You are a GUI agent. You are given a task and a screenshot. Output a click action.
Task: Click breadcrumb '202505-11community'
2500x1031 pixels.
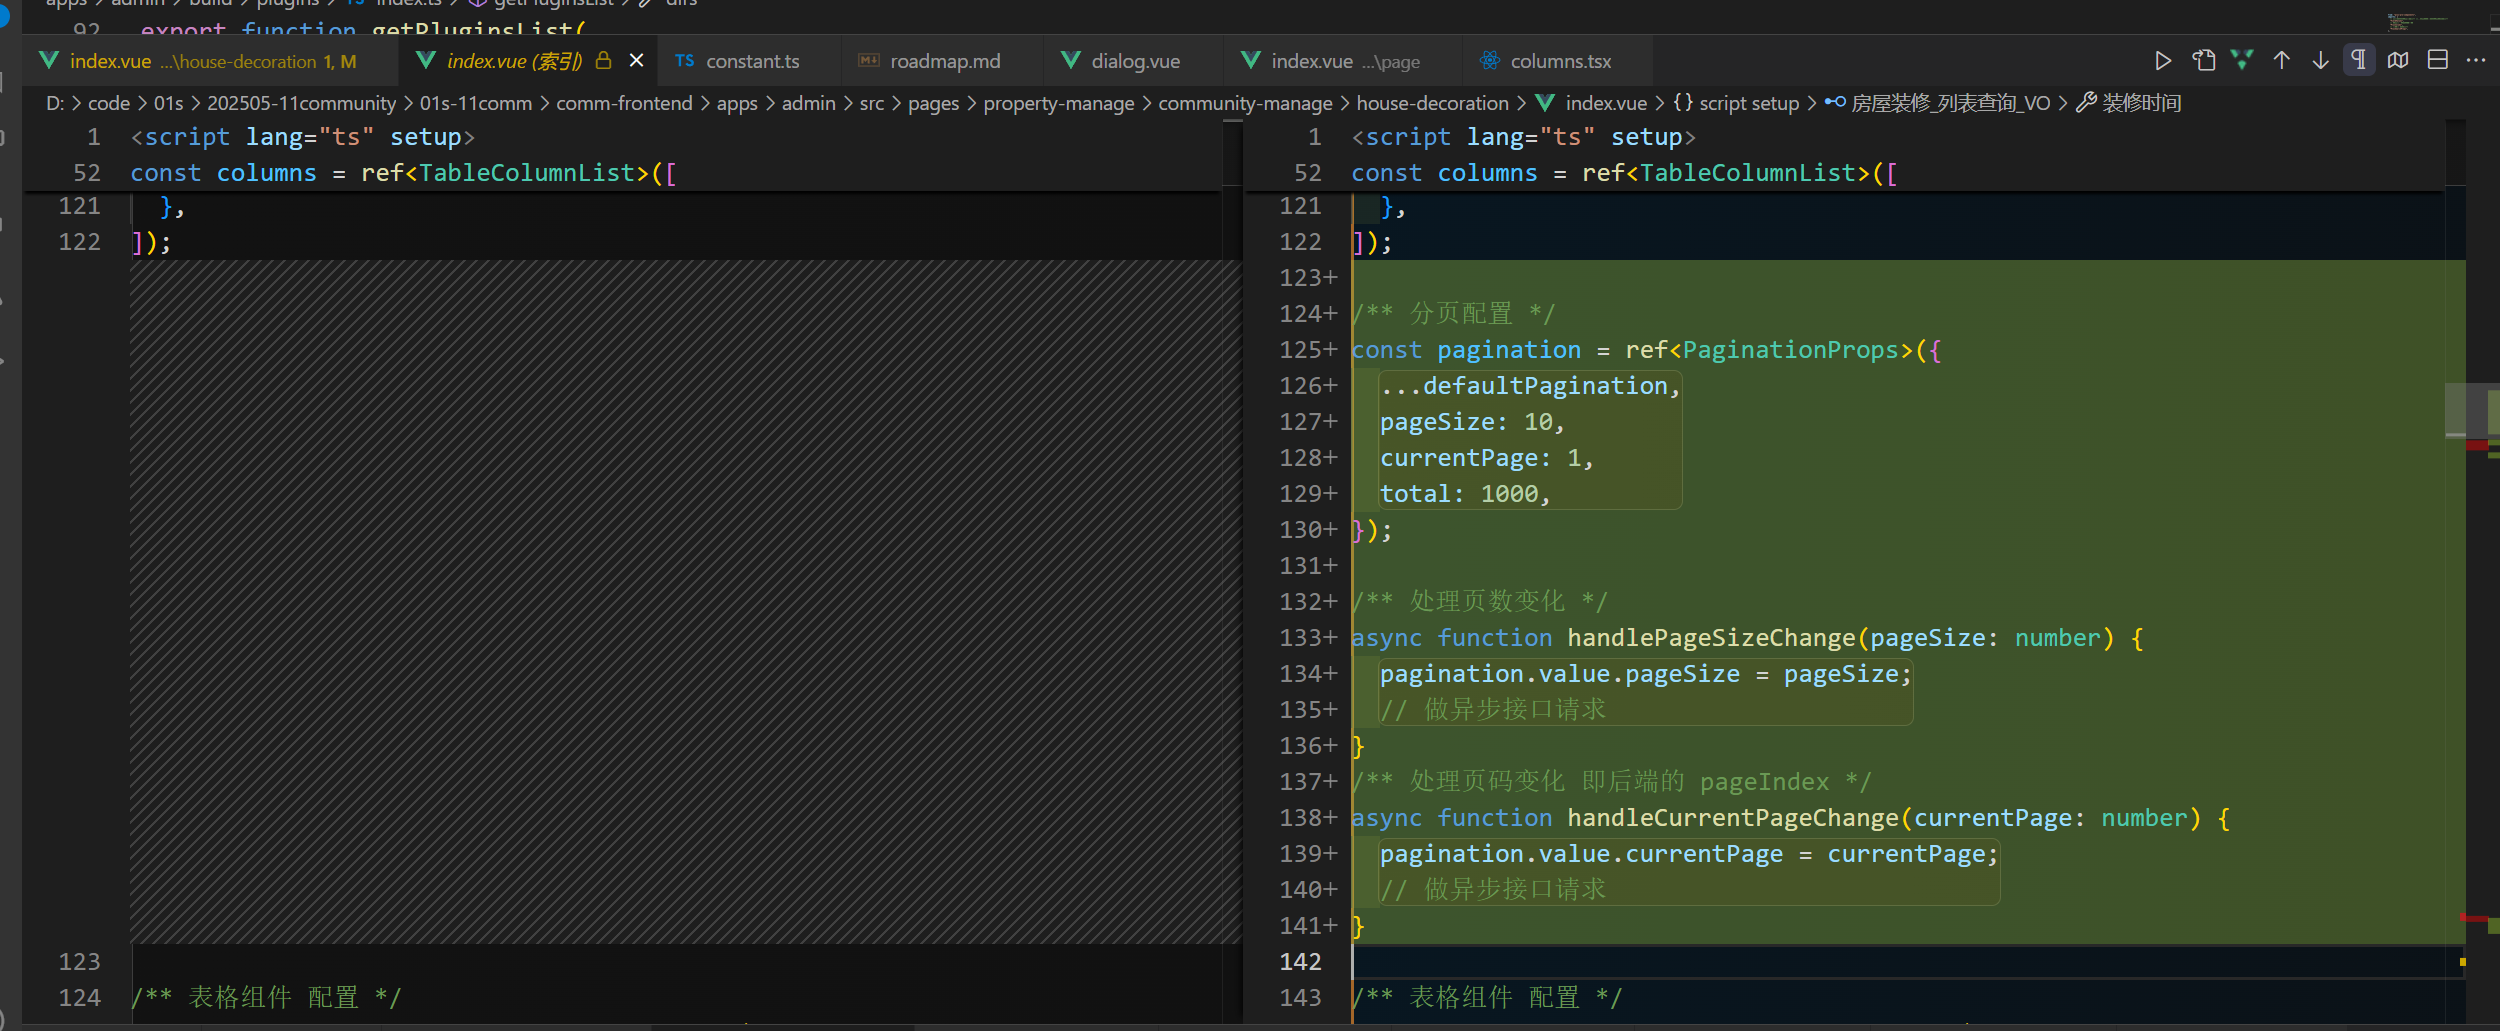pyautogui.click(x=302, y=103)
